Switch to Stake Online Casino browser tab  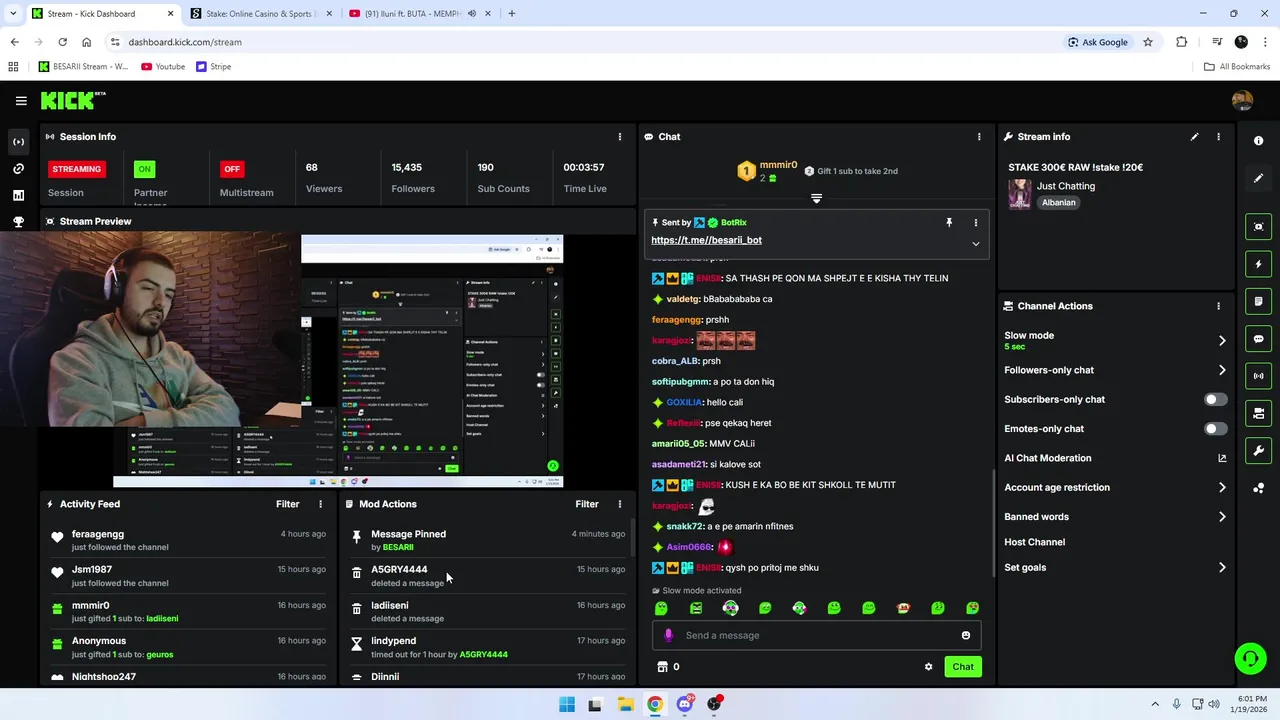pyautogui.click(x=260, y=14)
